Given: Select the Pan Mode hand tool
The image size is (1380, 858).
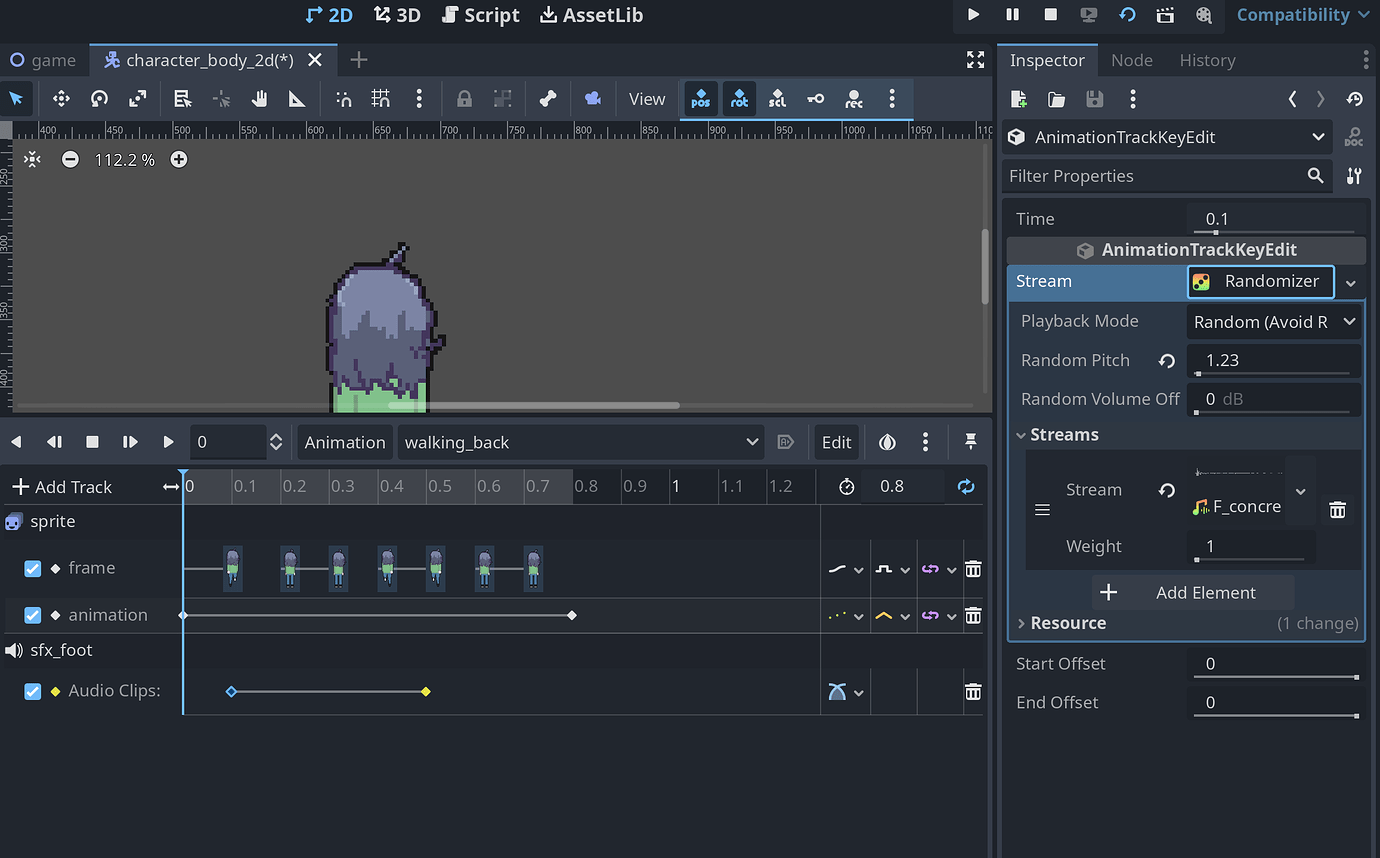Looking at the screenshot, I should [259, 99].
